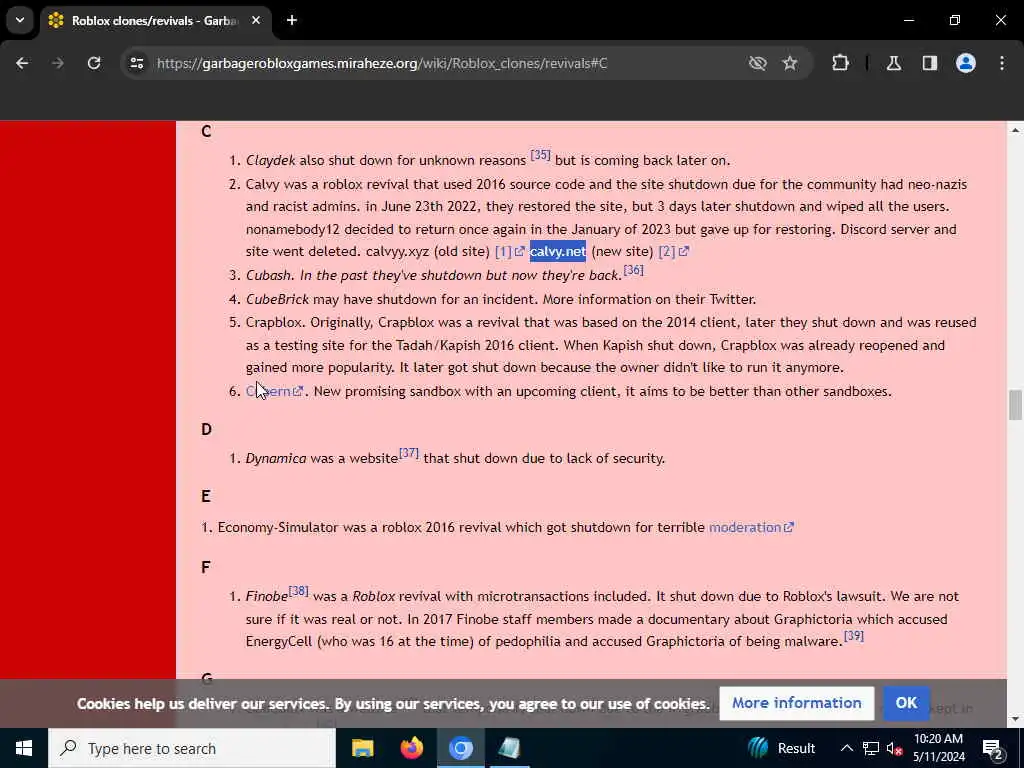The height and width of the screenshot is (768, 1024).
Task: Click the page vertical scrollbar thumb
Action: click(1015, 405)
